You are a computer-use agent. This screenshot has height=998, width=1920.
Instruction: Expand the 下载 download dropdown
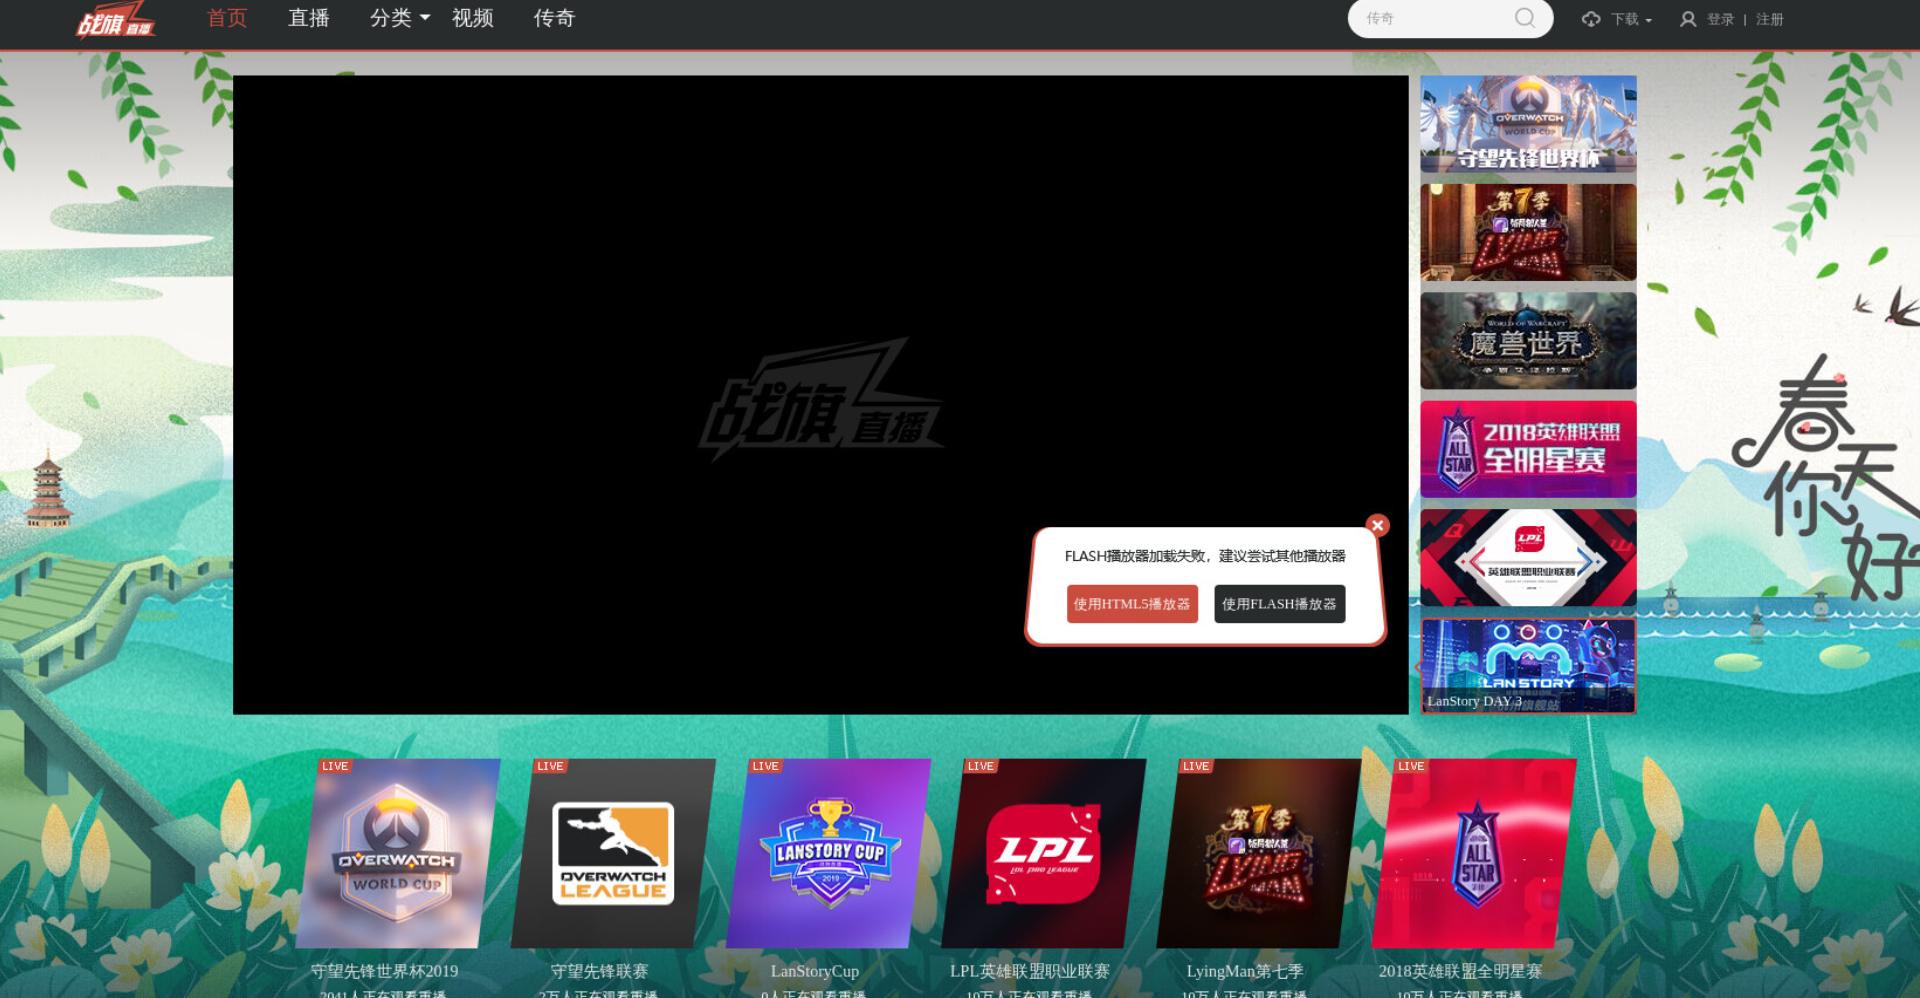tap(1631, 19)
